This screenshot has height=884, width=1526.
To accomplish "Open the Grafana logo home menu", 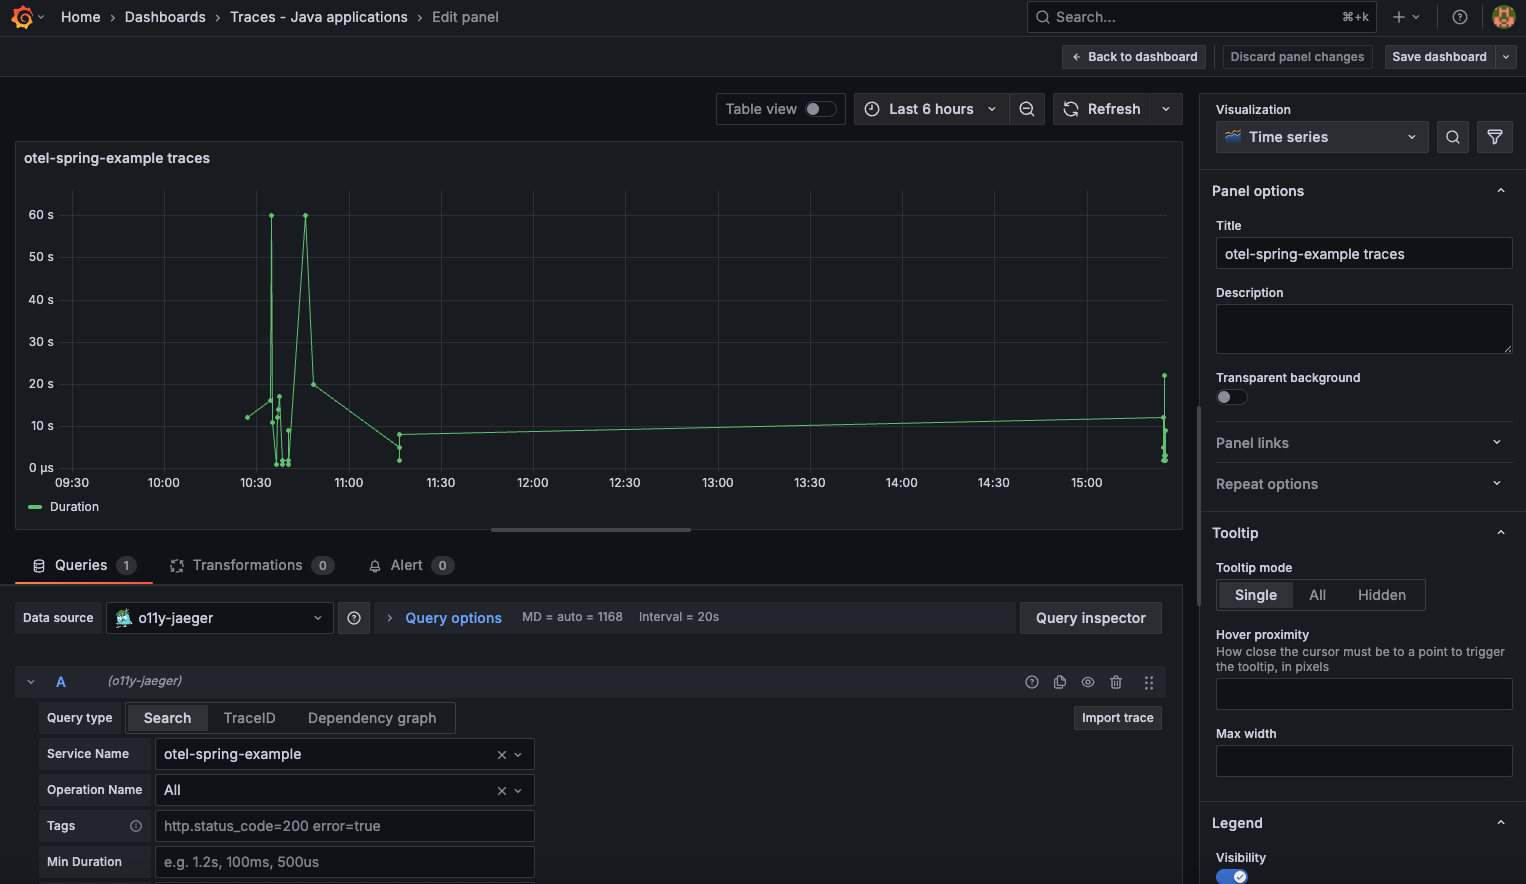I will pos(22,17).
